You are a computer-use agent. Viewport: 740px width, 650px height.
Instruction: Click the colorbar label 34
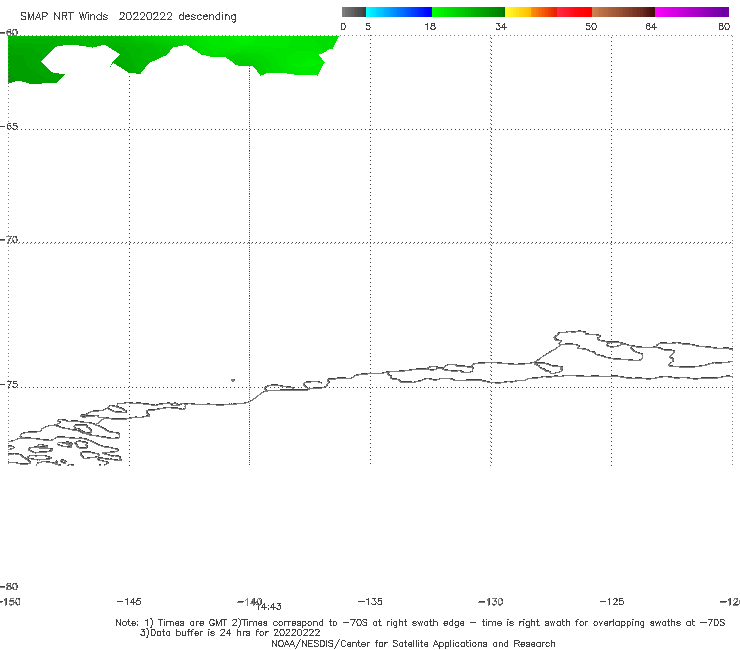pos(501,26)
